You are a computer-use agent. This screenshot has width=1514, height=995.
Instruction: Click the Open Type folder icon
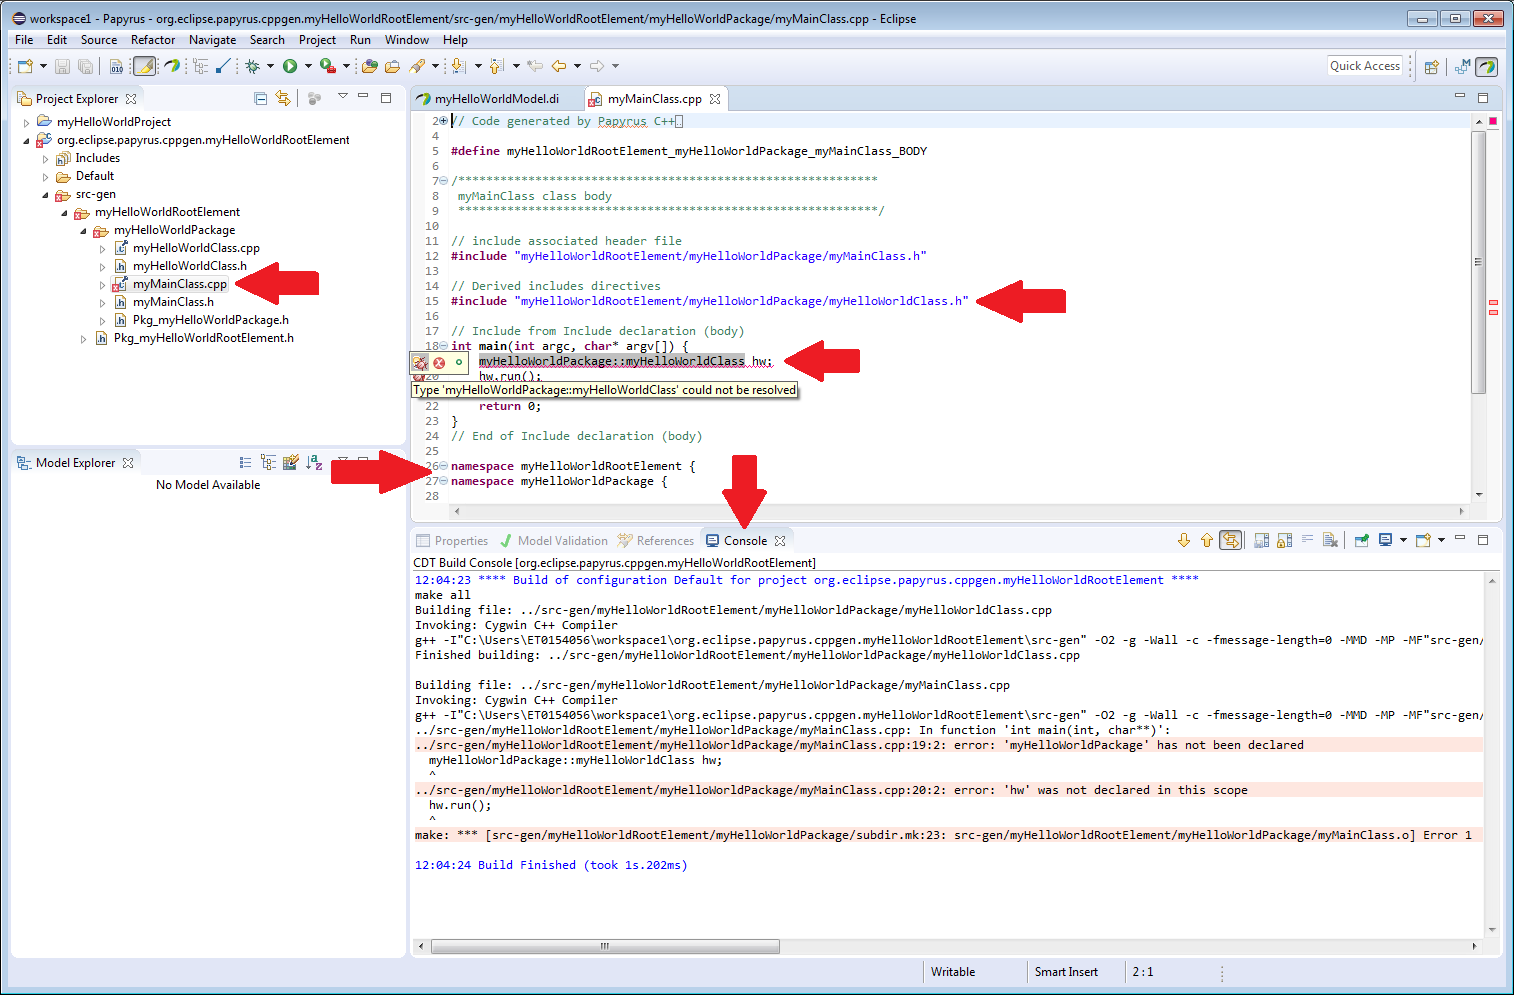[369, 66]
